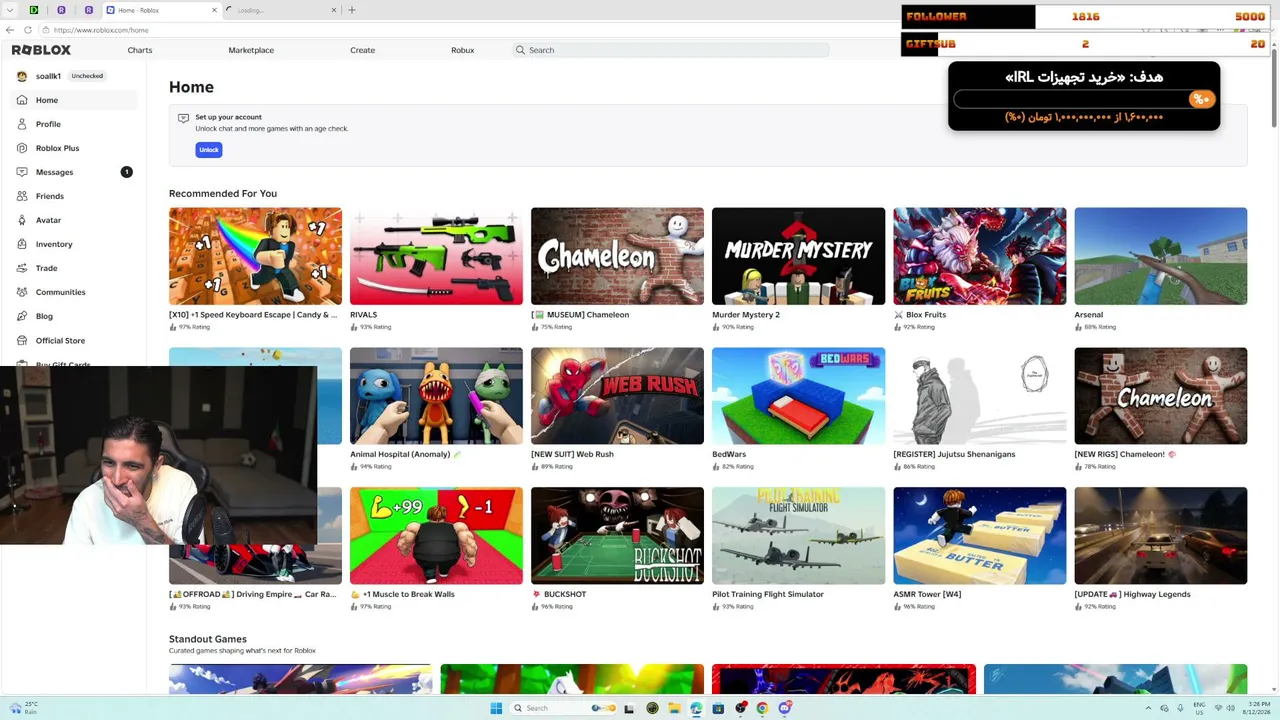Open the Jujutsu Shenanigans thumbnail
The image size is (1280, 720).
pos(979,396)
